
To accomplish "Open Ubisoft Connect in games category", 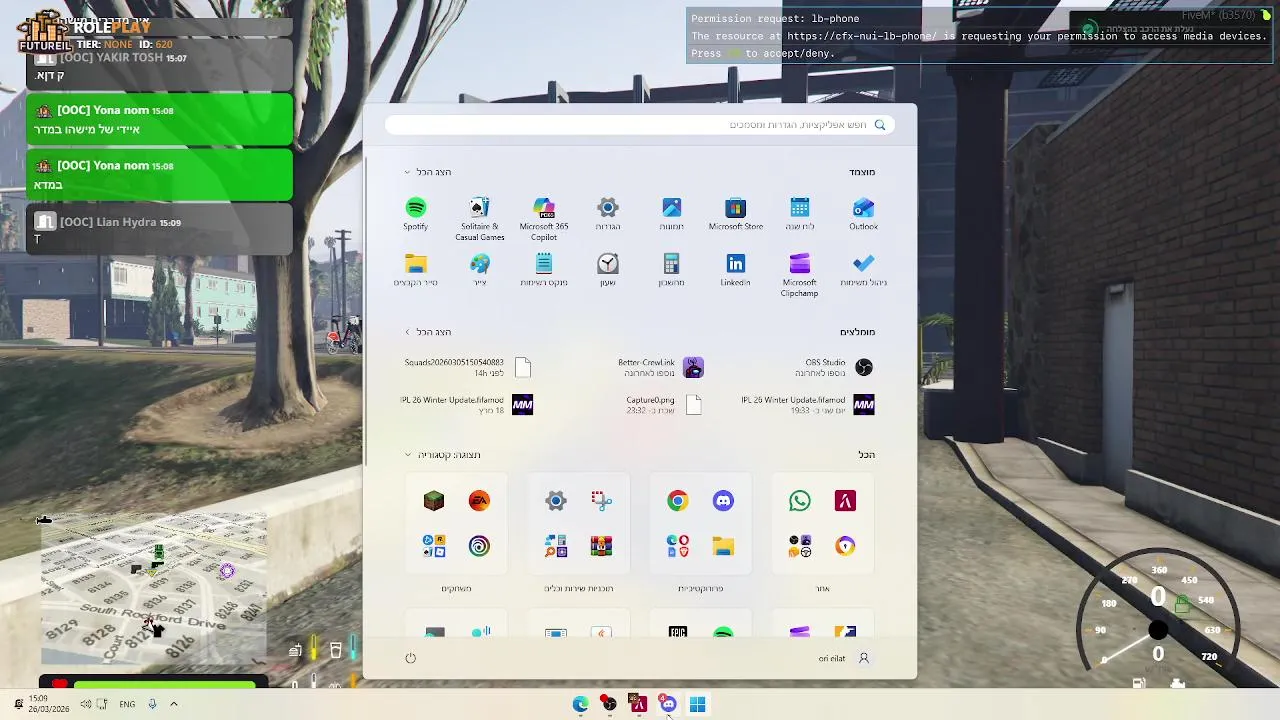I will (x=479, y=546).
